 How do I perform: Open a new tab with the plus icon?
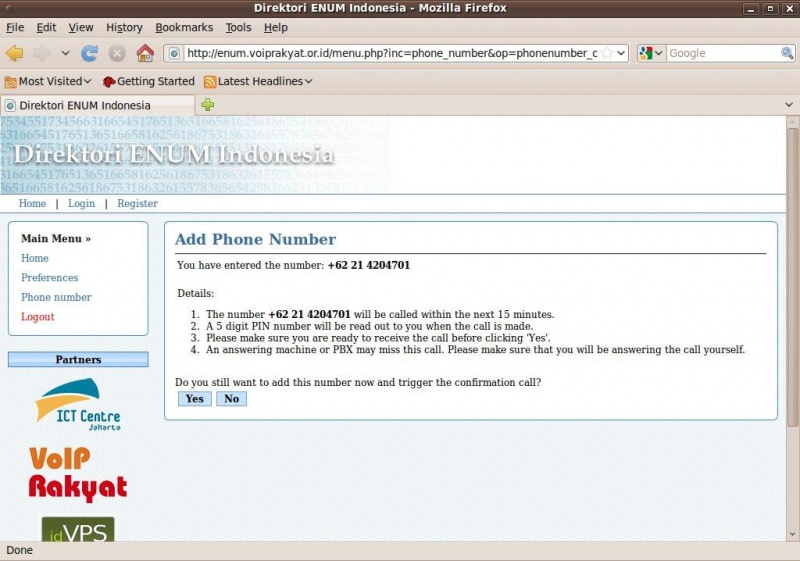pyautogui.click(x=208, y=105)
